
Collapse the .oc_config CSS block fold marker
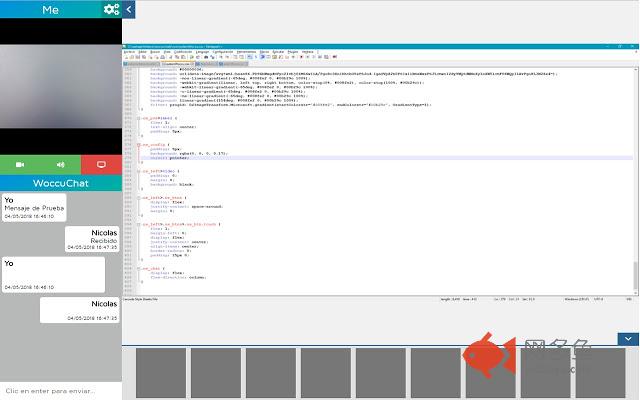(x=139, y=144)
